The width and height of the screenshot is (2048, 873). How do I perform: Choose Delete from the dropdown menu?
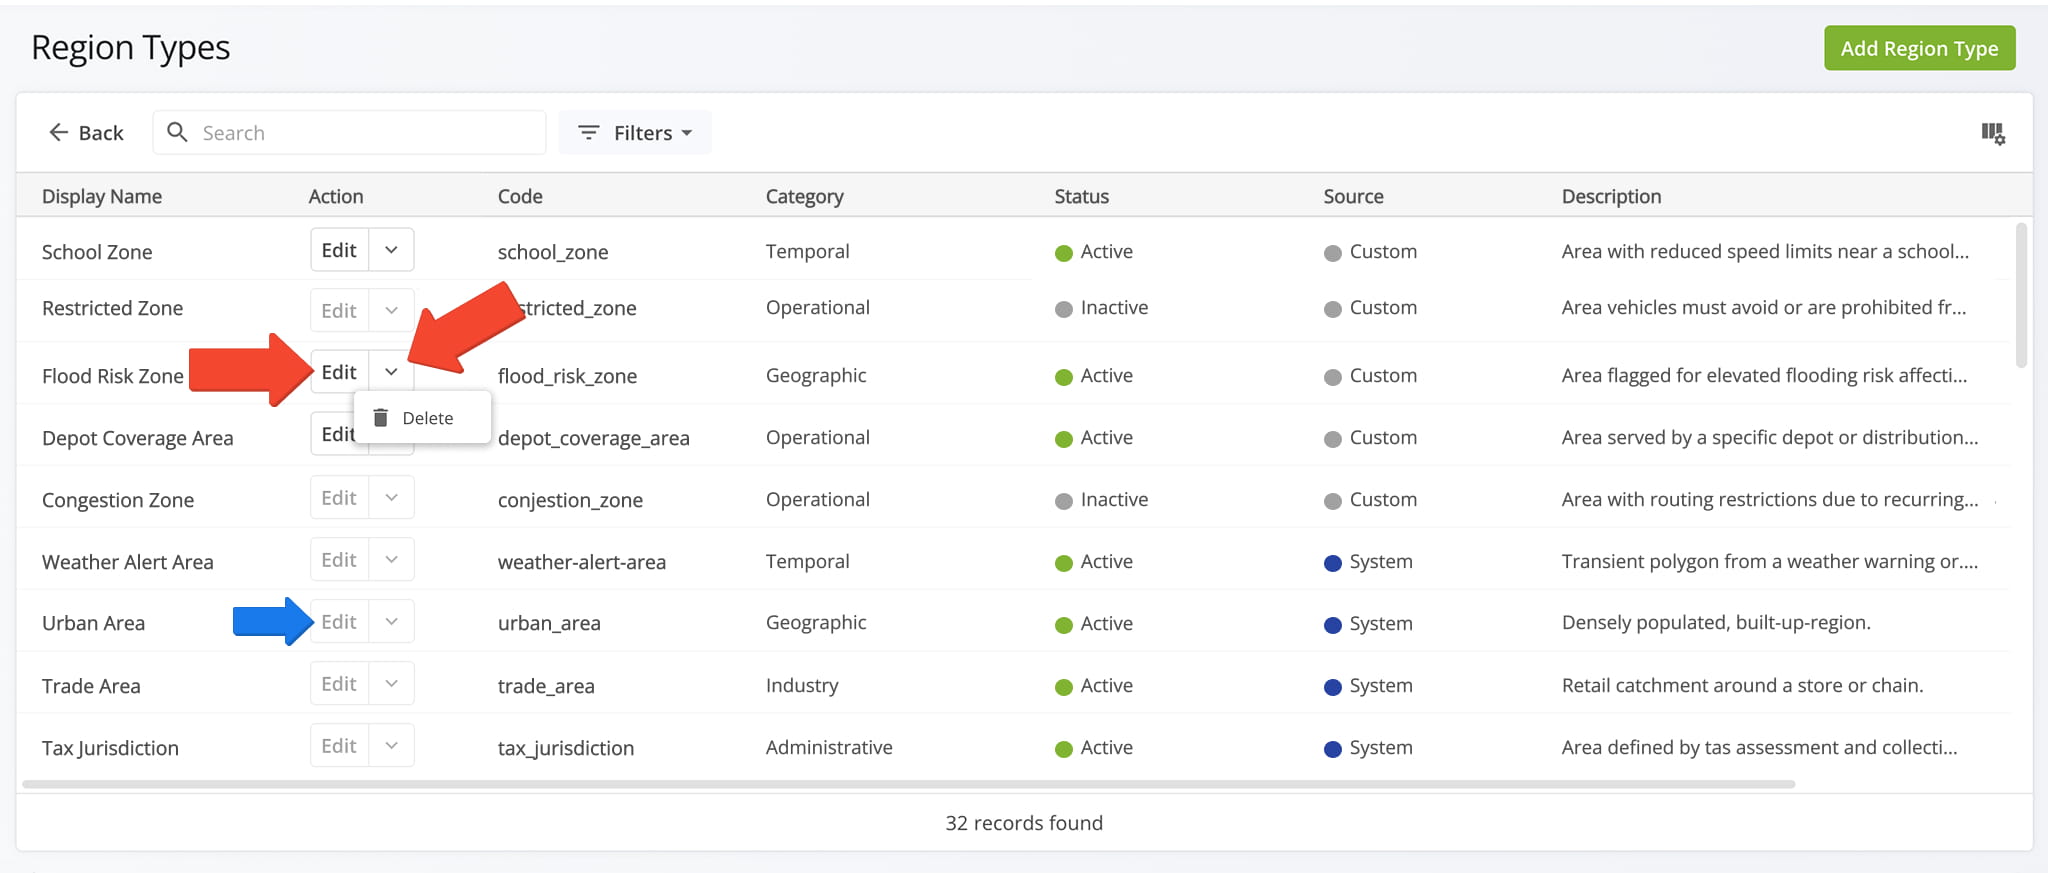423,418
